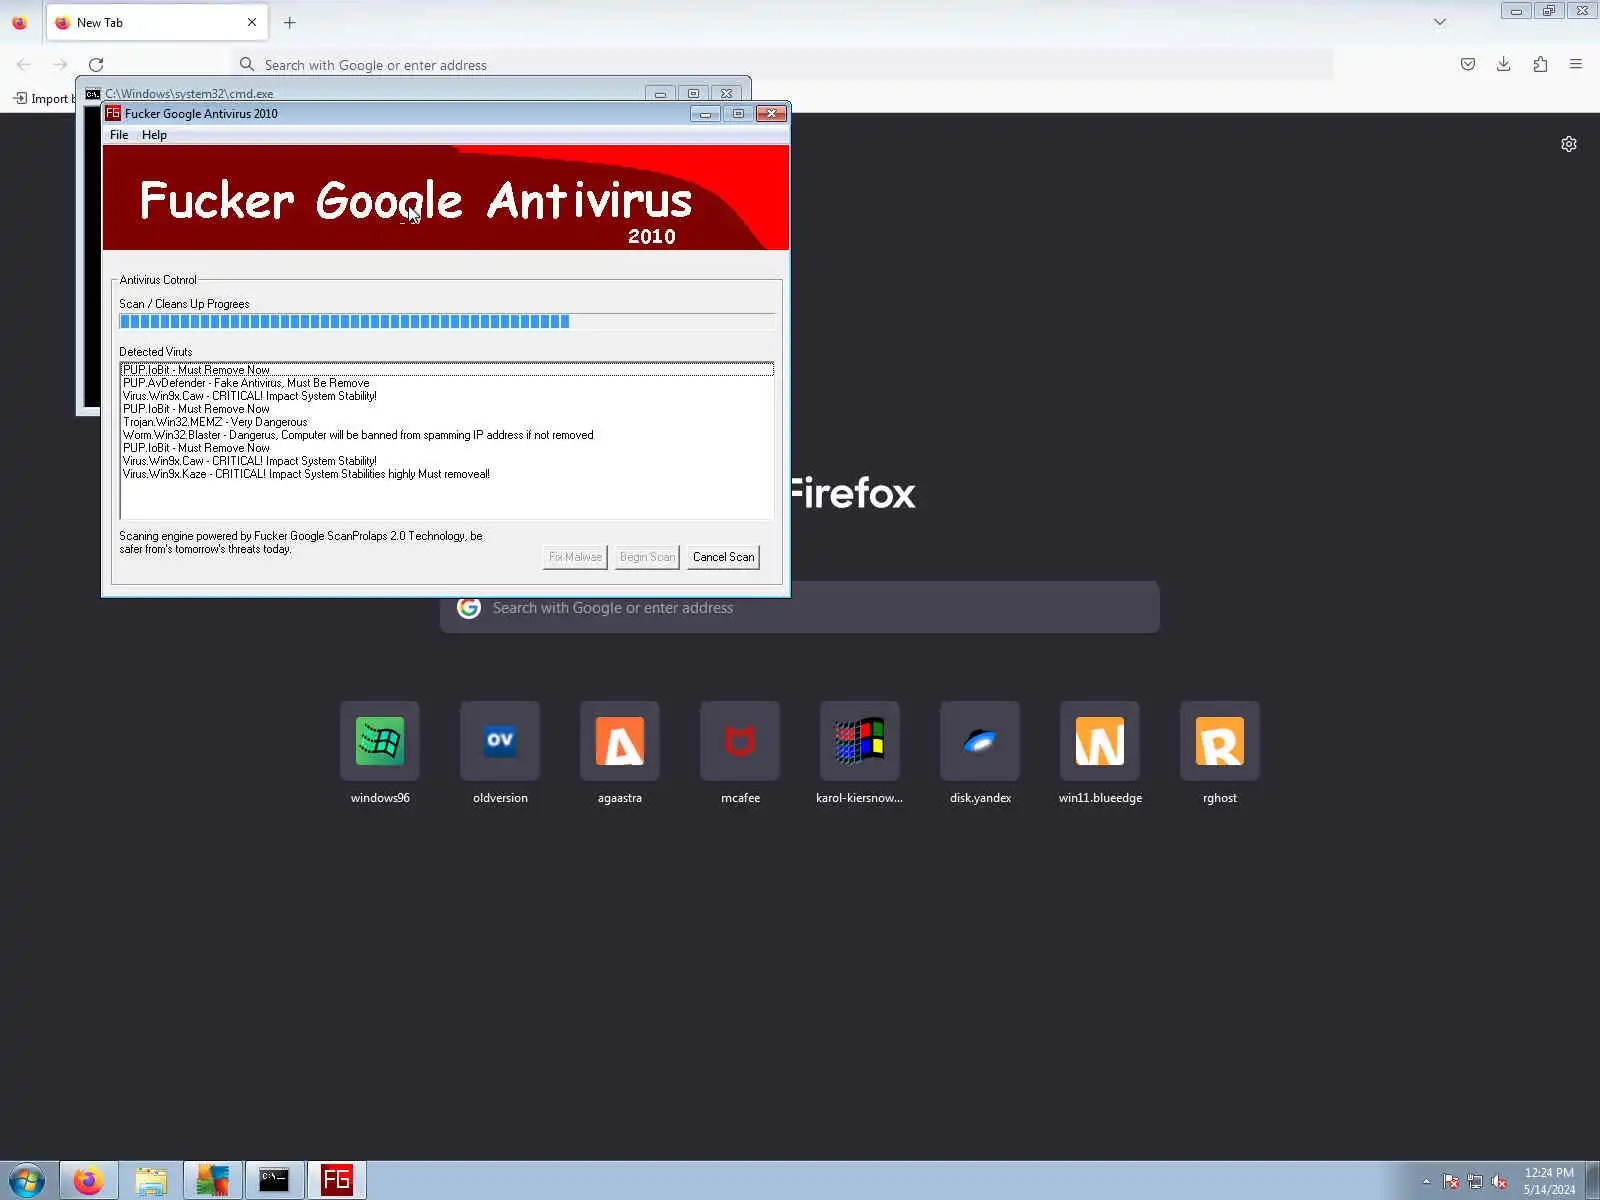This screenshot has height=1200, width=1600.
Task: Reload the current Firefox page
Action: tap(96, 65)
